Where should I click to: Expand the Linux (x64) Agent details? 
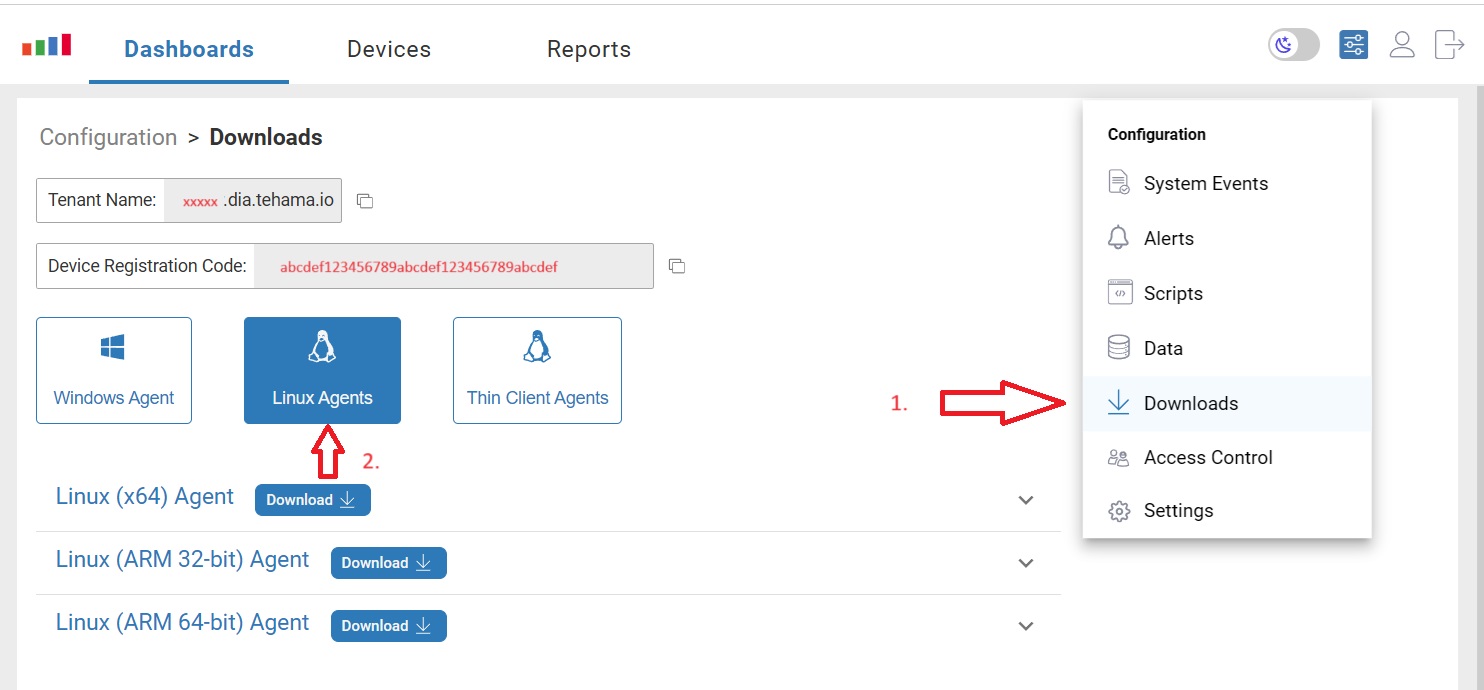pyautogui.click(x=1025, y=499)
